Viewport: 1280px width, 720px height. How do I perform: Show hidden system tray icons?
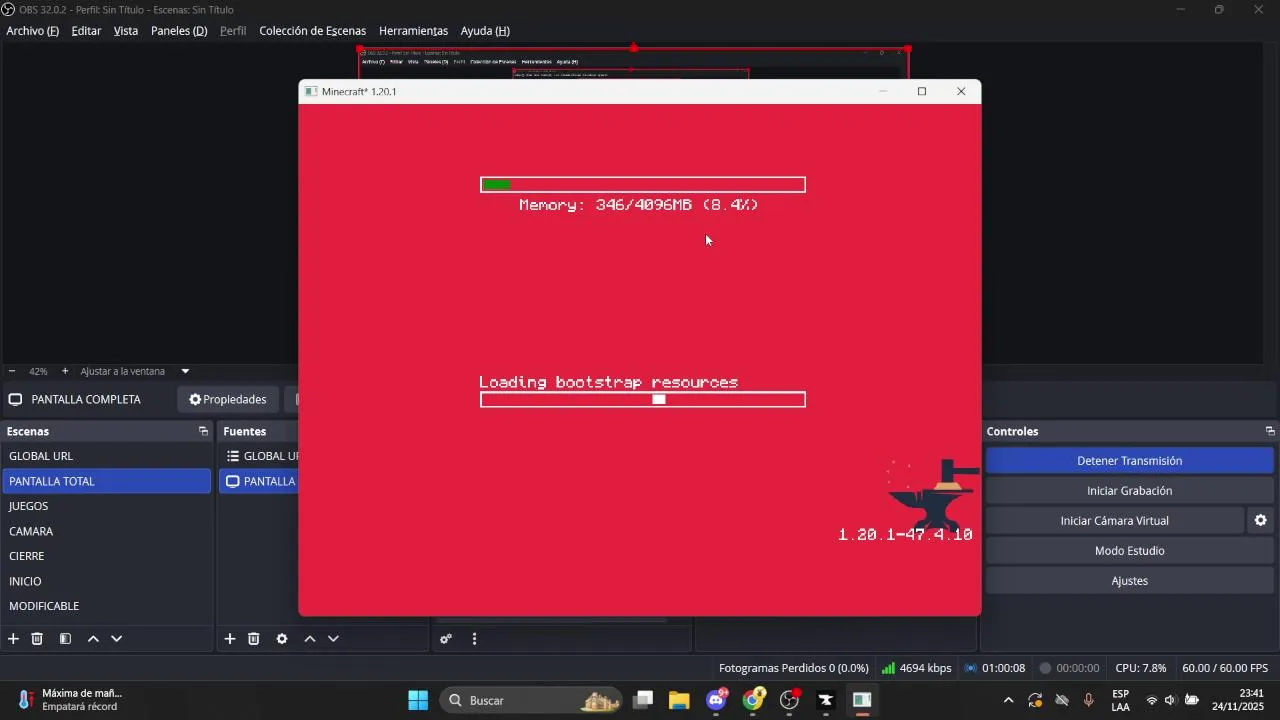tap(1008, 700)
